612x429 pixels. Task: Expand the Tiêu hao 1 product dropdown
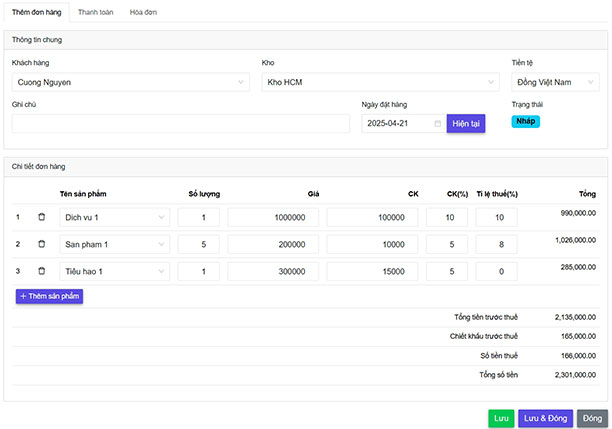click(x=114, y=271)
